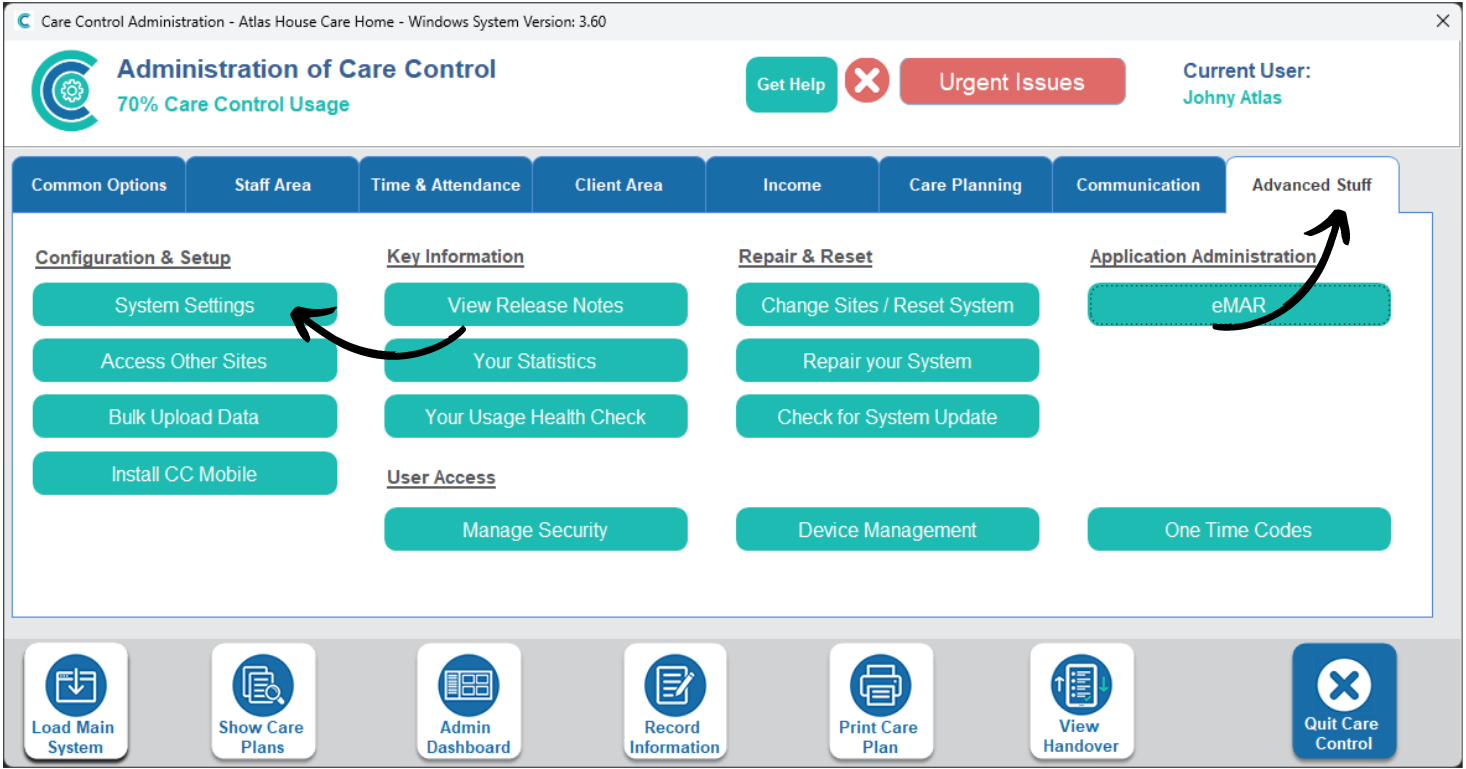Click Install CC Mobile
Screen dimensions: 1466x769
click(x=184, y=474)
